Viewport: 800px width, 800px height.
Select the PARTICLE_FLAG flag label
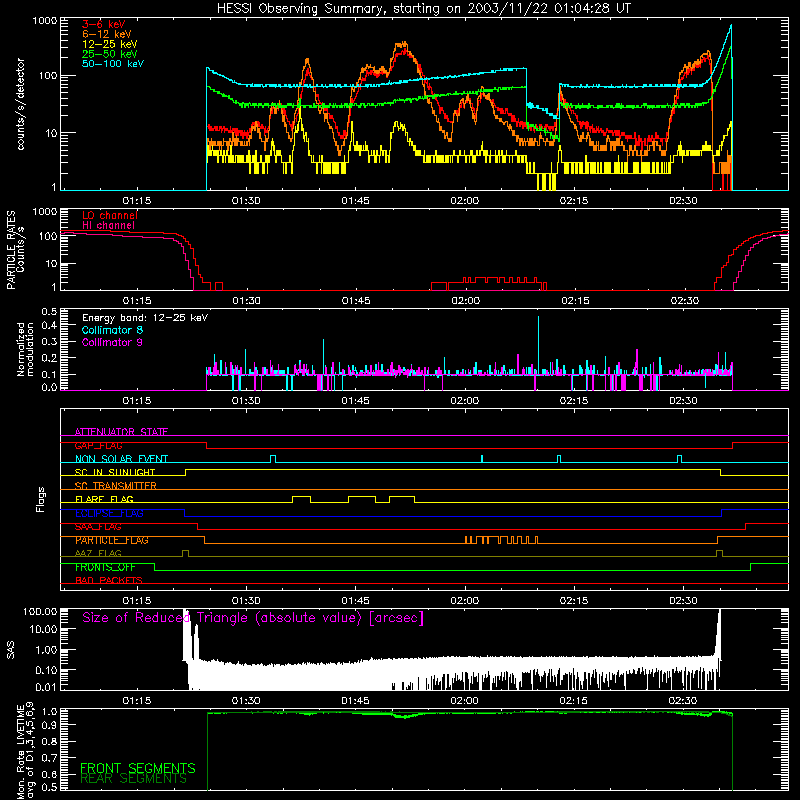coord(112,540)
